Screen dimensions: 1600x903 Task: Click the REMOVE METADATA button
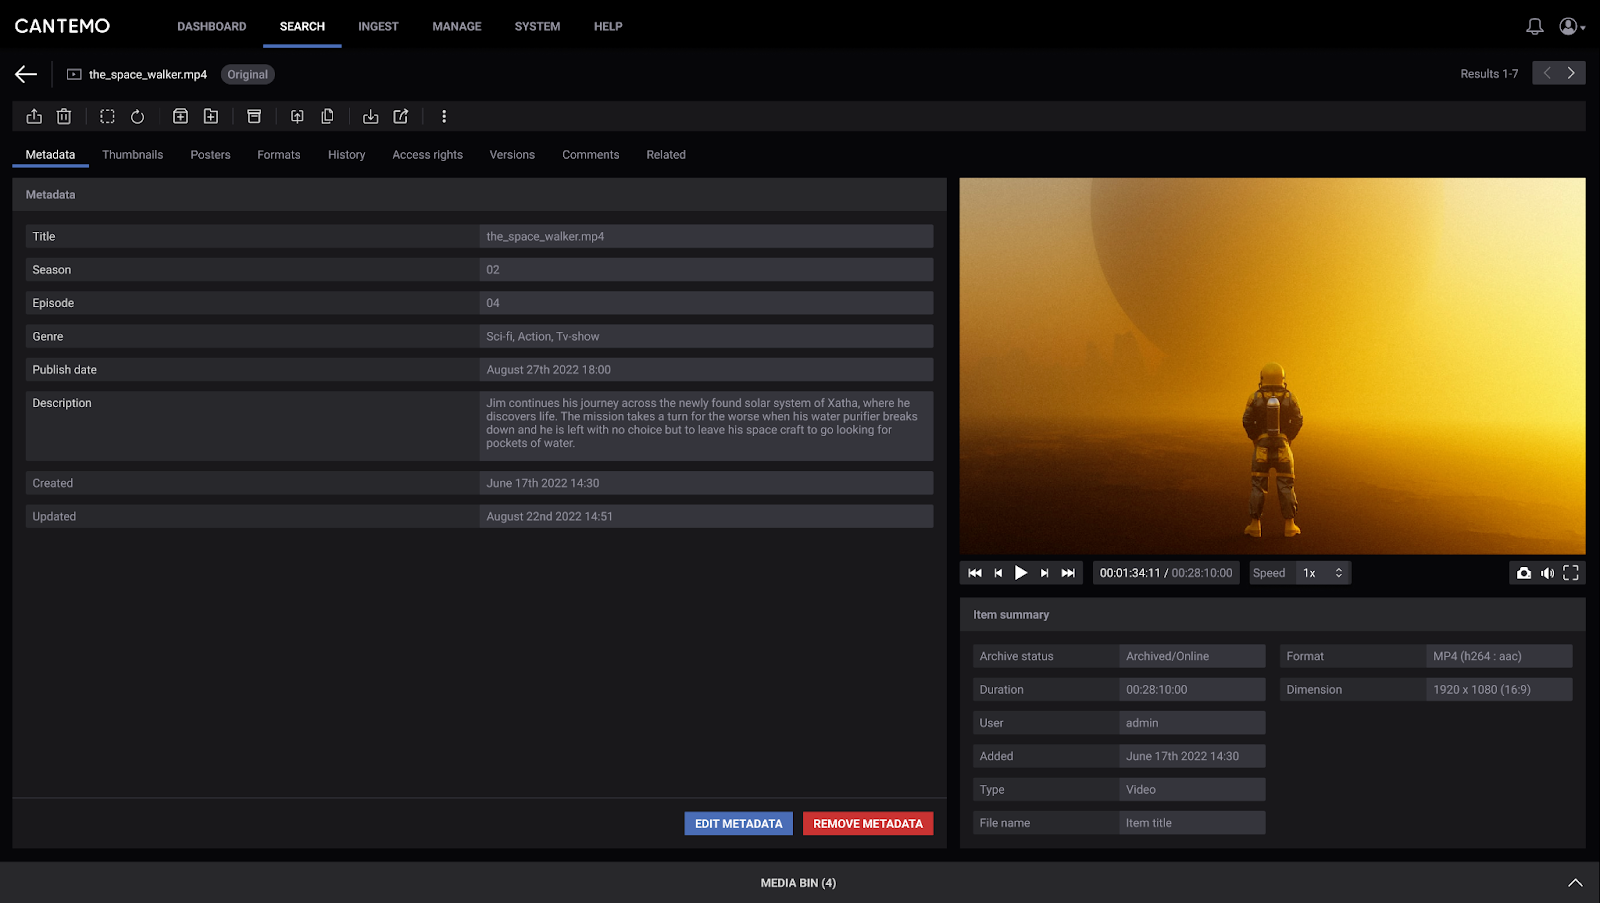pos(867,823)
